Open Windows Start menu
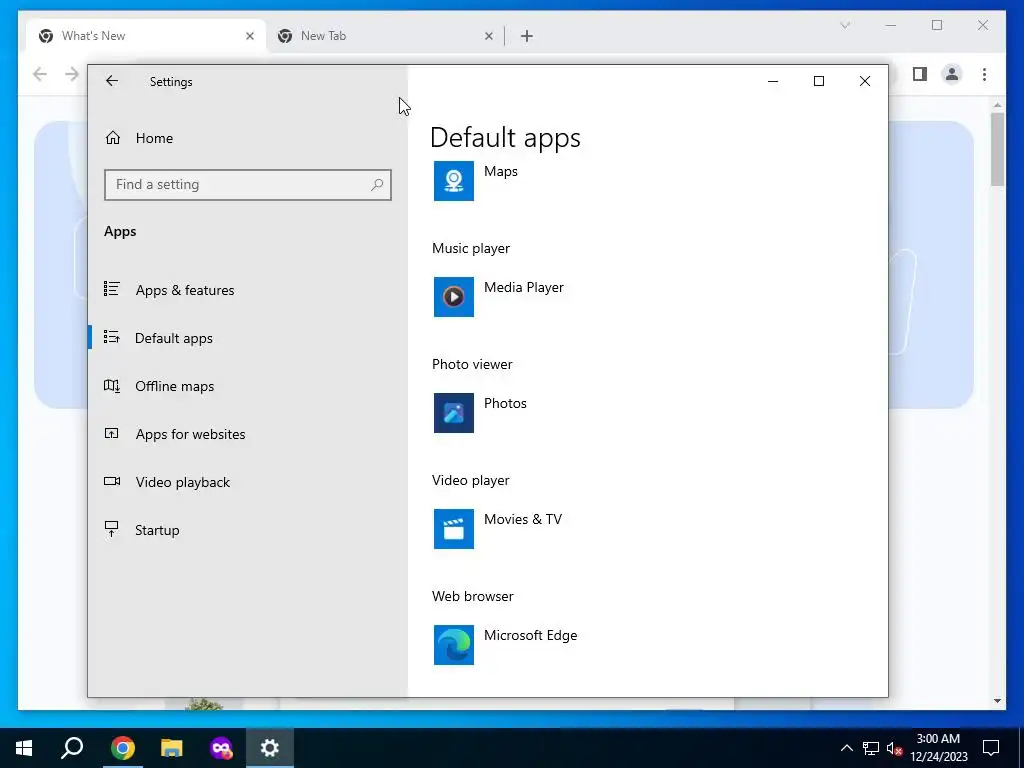 pos(24,748)
